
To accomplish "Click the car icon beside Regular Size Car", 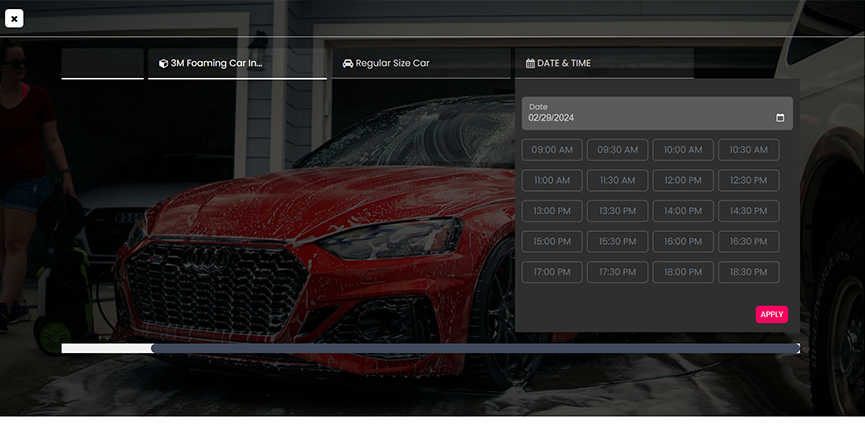I will 347,63.
